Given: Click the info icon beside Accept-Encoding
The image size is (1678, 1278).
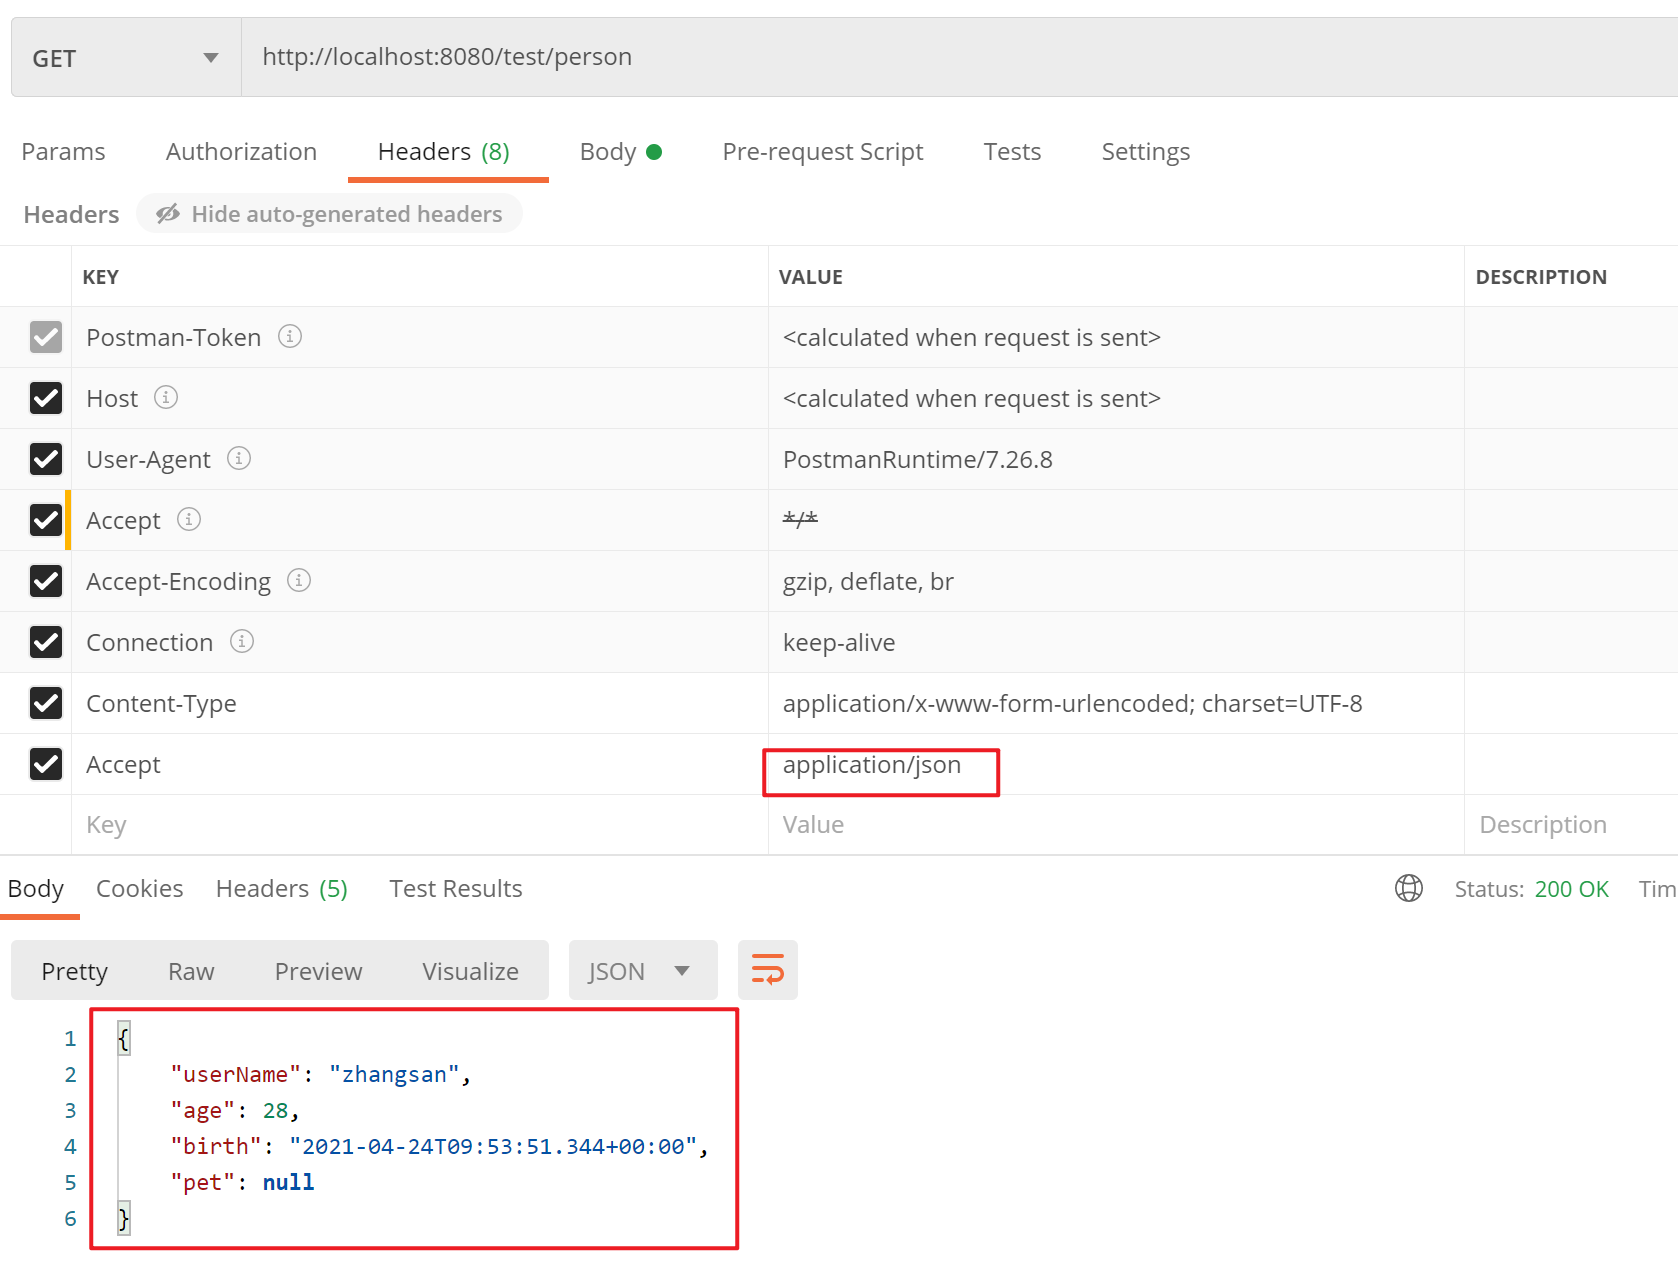Looking at the screenshot, I should click(x=299, y=581).
